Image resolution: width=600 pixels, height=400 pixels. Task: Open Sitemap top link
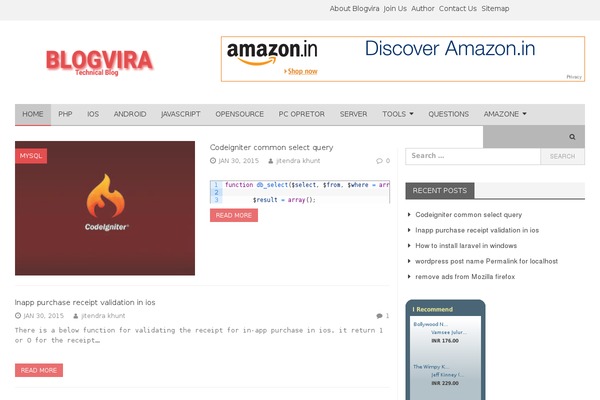coord(495,8)
